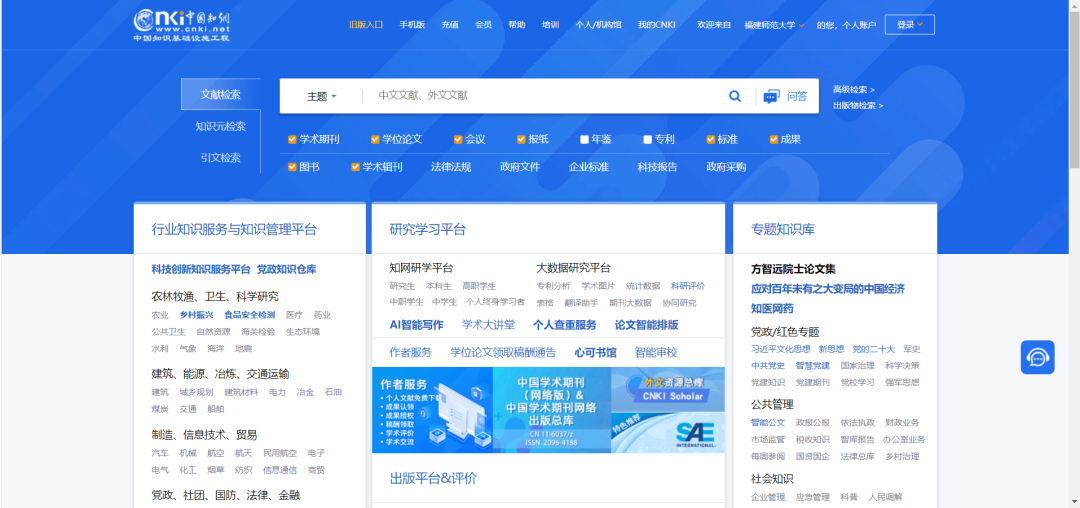Open 充值 in the top menu

450,25
